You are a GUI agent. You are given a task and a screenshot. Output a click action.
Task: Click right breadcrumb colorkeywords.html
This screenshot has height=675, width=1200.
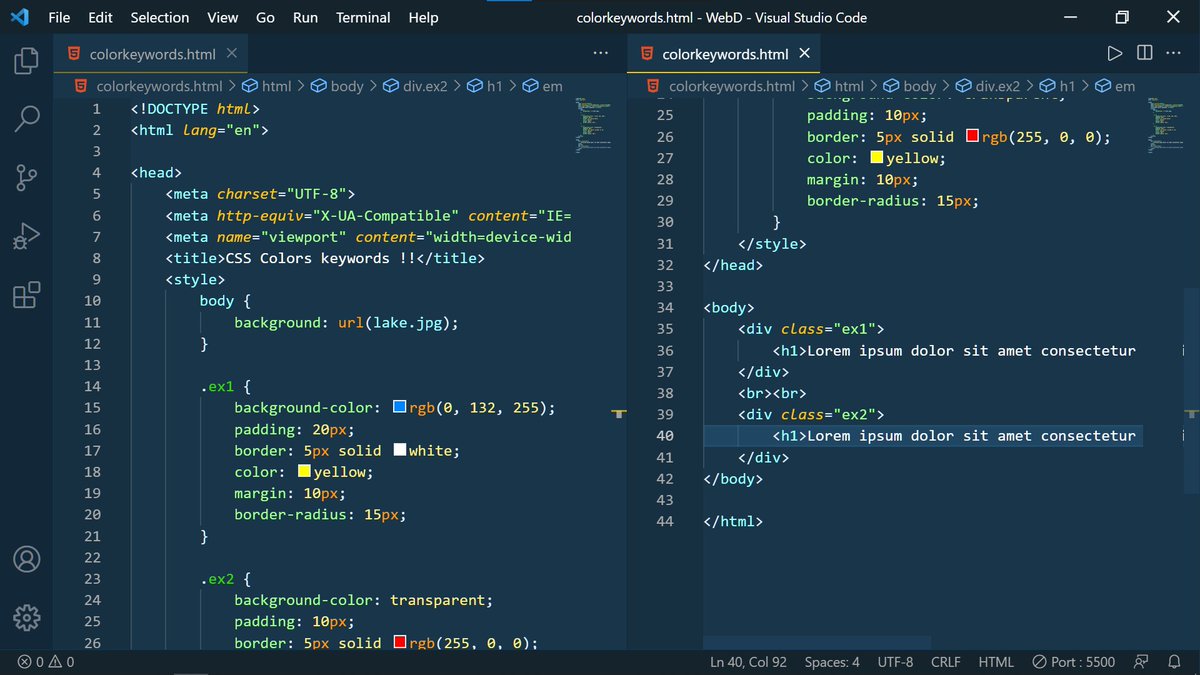coord(720,86)
